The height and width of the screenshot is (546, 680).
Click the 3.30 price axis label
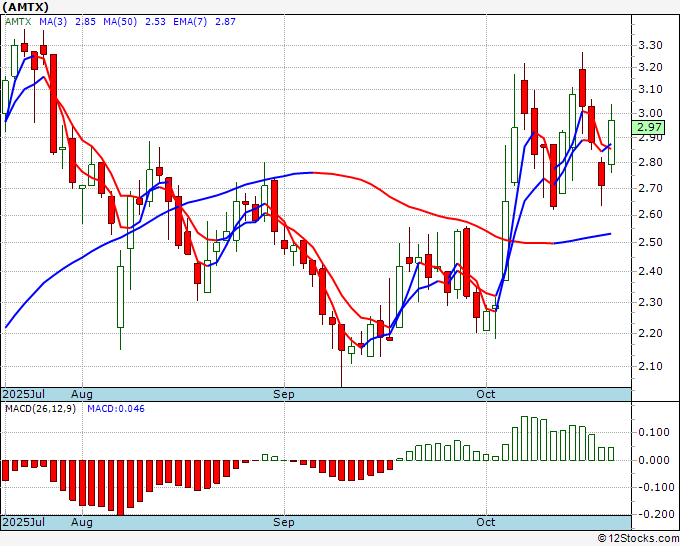coord(650,45)
